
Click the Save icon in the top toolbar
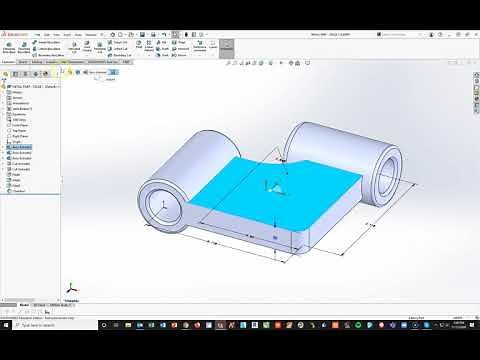pyautogui.click(x=142, y=35)
